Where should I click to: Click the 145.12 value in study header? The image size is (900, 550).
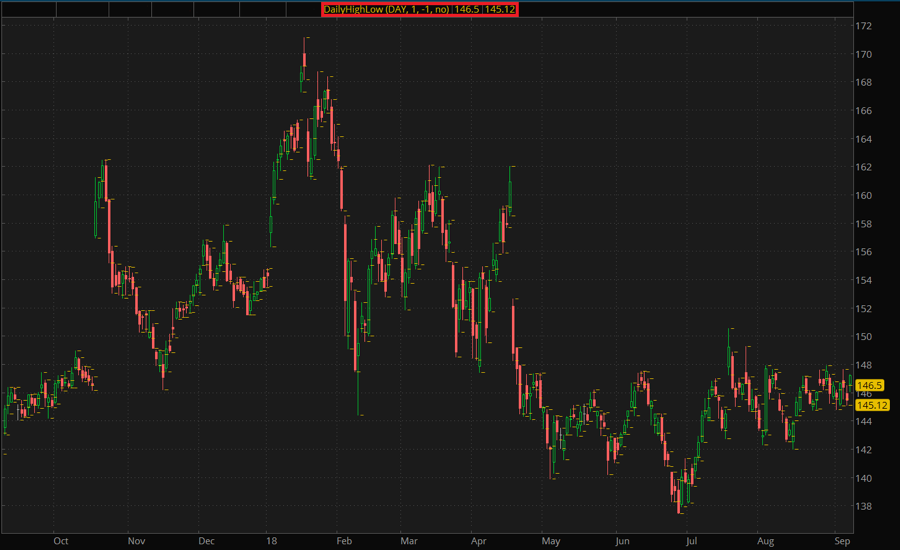tap(500, 9)
